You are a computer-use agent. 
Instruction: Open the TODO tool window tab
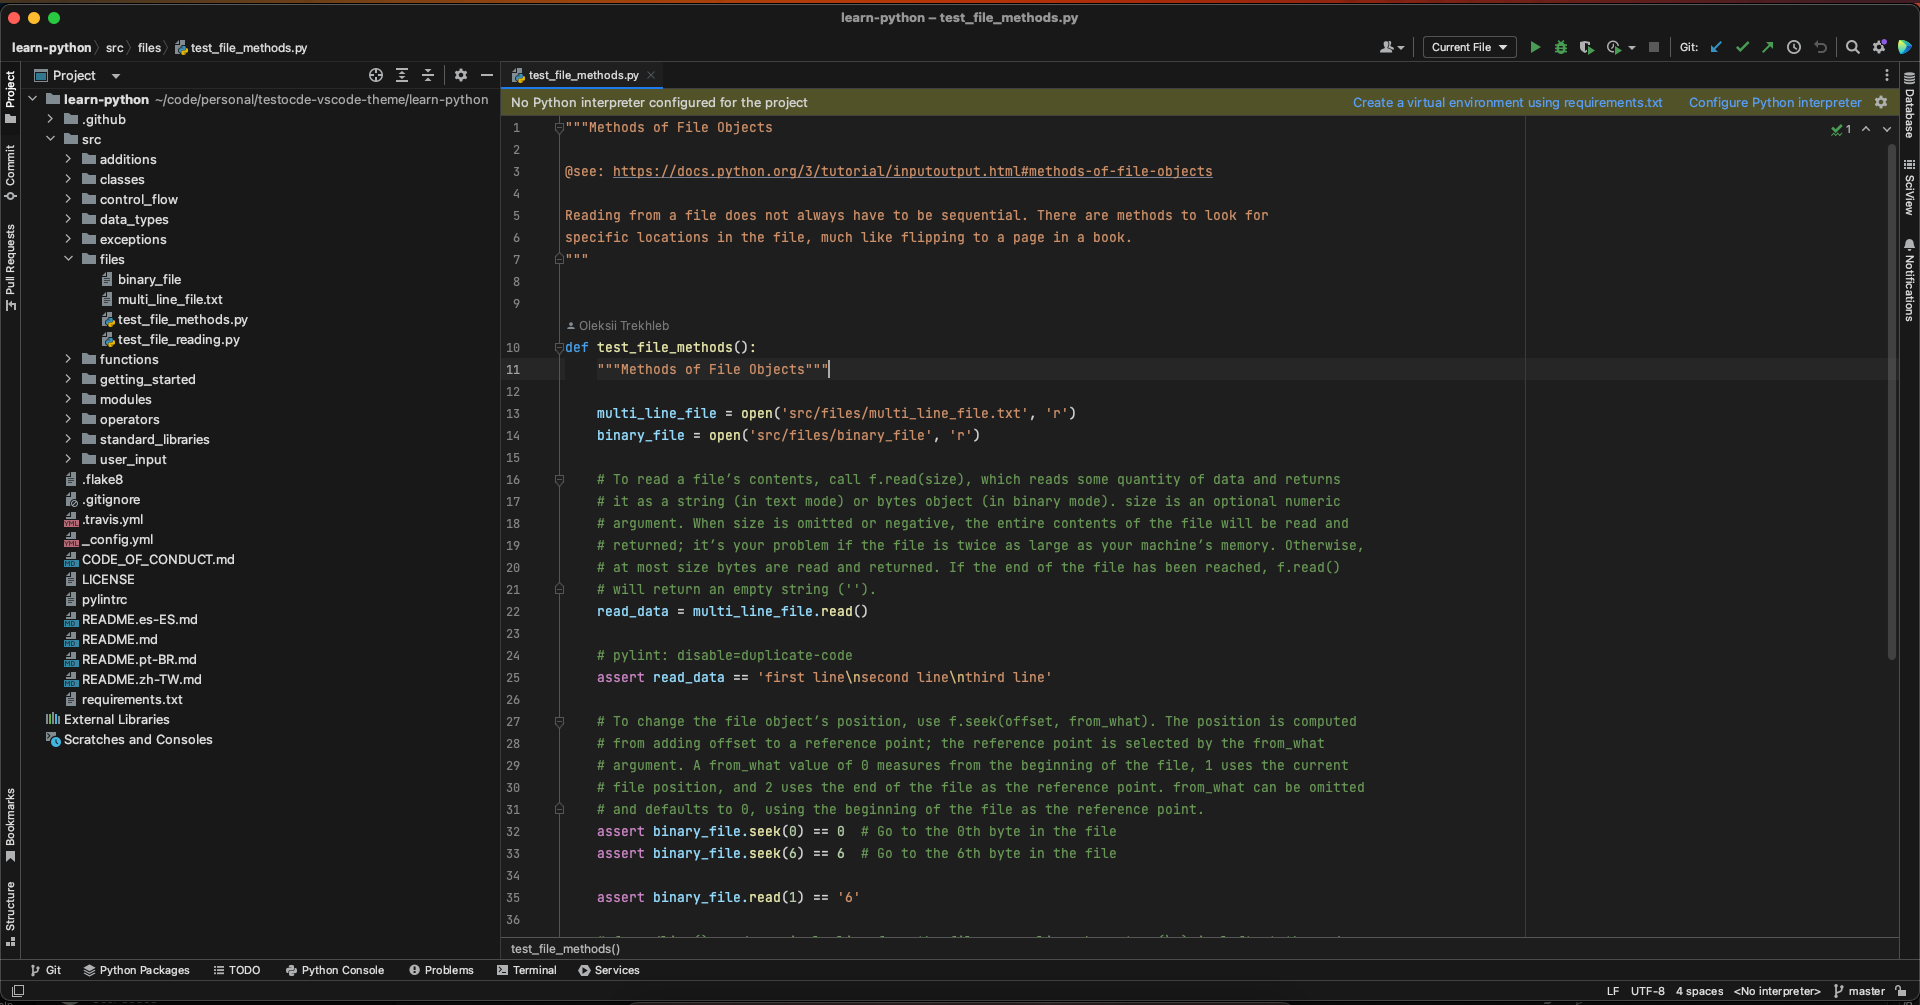(237, 970)
